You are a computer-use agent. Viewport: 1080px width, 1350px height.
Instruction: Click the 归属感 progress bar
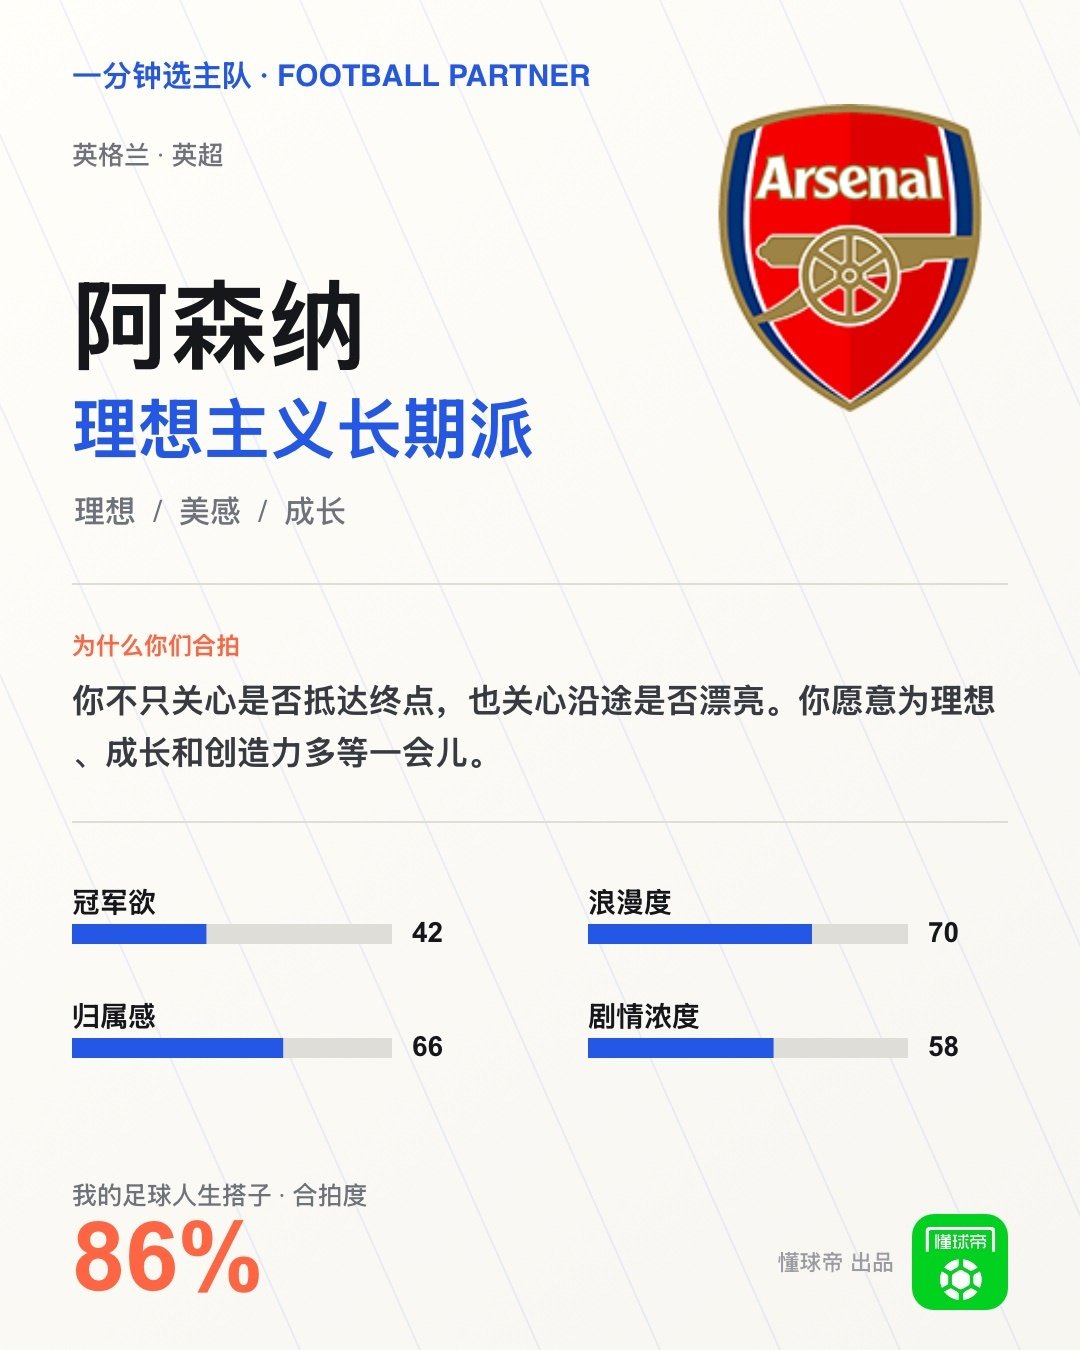tap(232, 1048)
